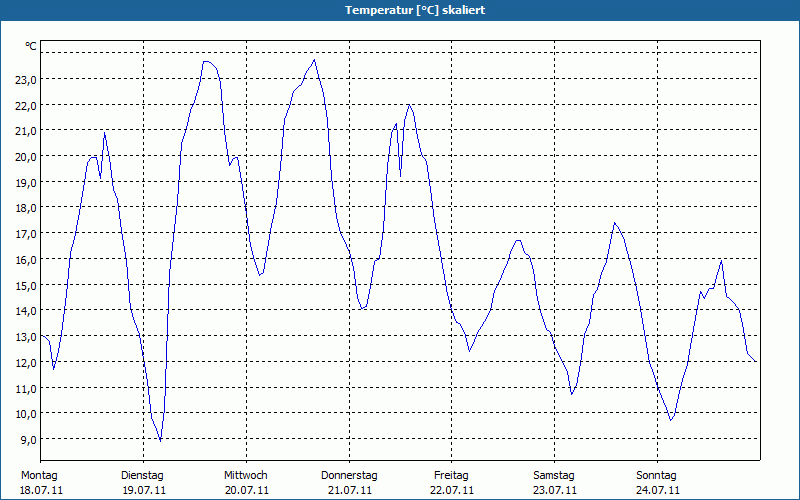800x500 pixels.
Task: Click the 18.07.11 date label
Action: pyautogui.click(x=41, y=490)
